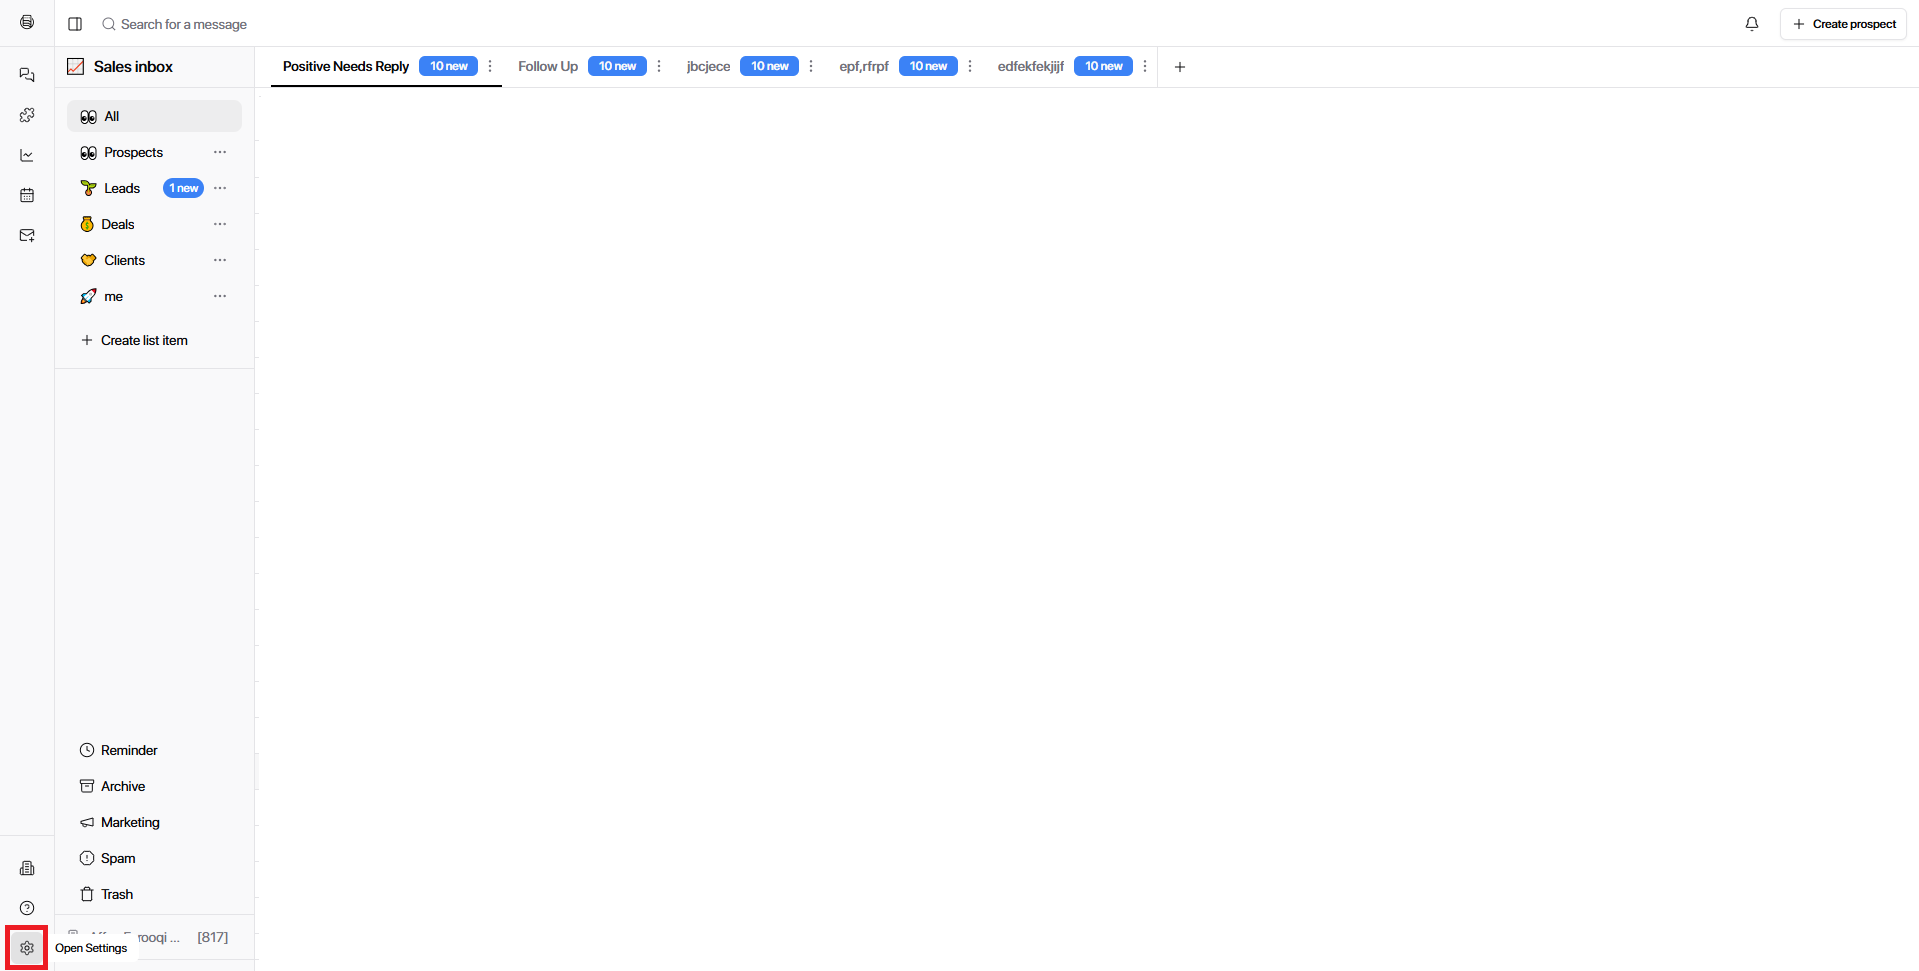Open the help question mark icon
The height and width of the screenshot is (971, 1919).
coord(27,908)
